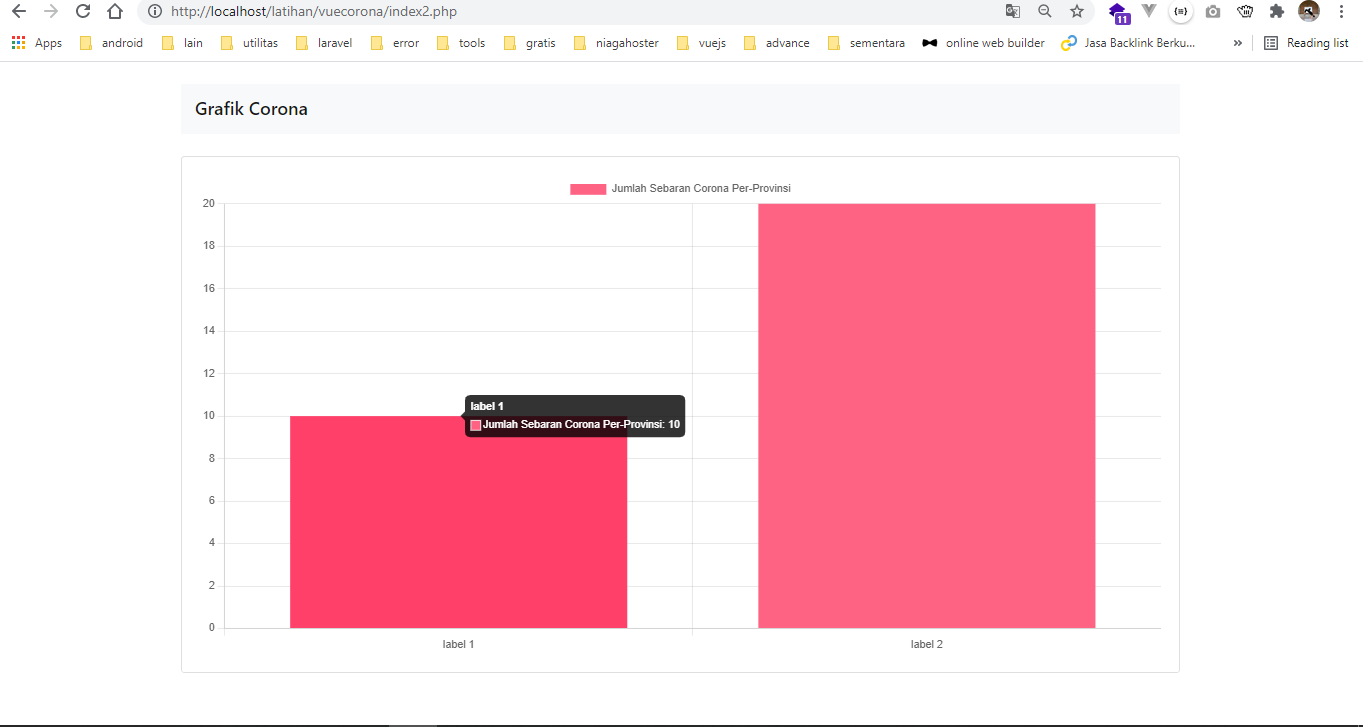
Task: Toggle the Jumlah Sebaran Corona legend item
Action: pyautogui.click(x=680, y=187)
